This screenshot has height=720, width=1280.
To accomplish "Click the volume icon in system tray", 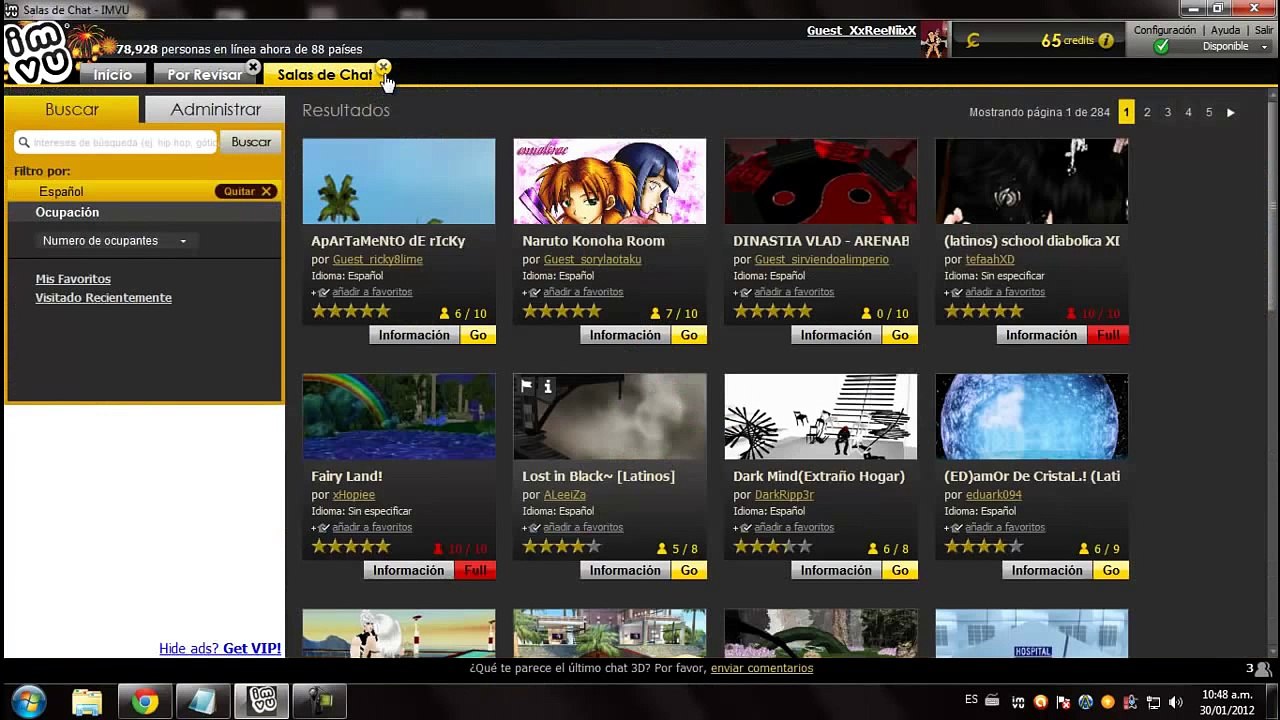I will (1176, 702).
